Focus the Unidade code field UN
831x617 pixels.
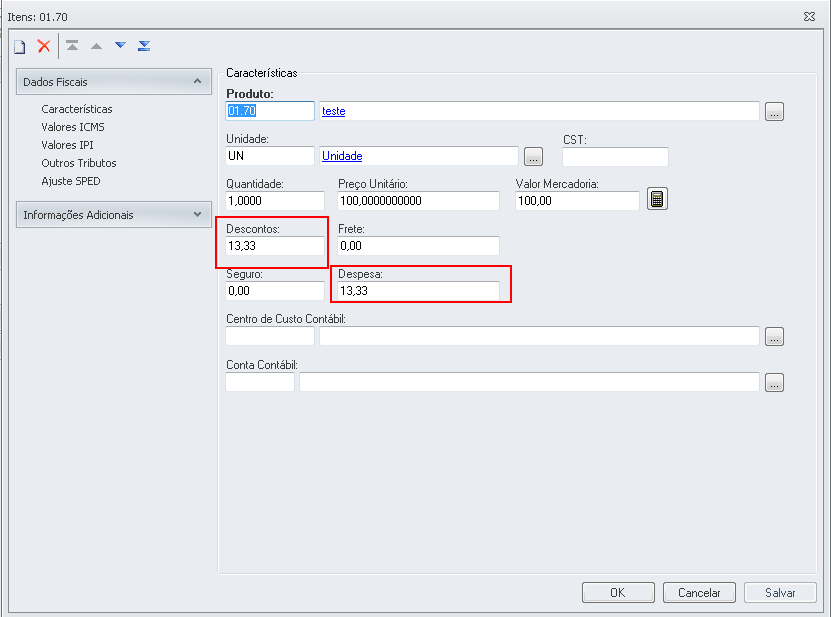[x=270, y=156]
